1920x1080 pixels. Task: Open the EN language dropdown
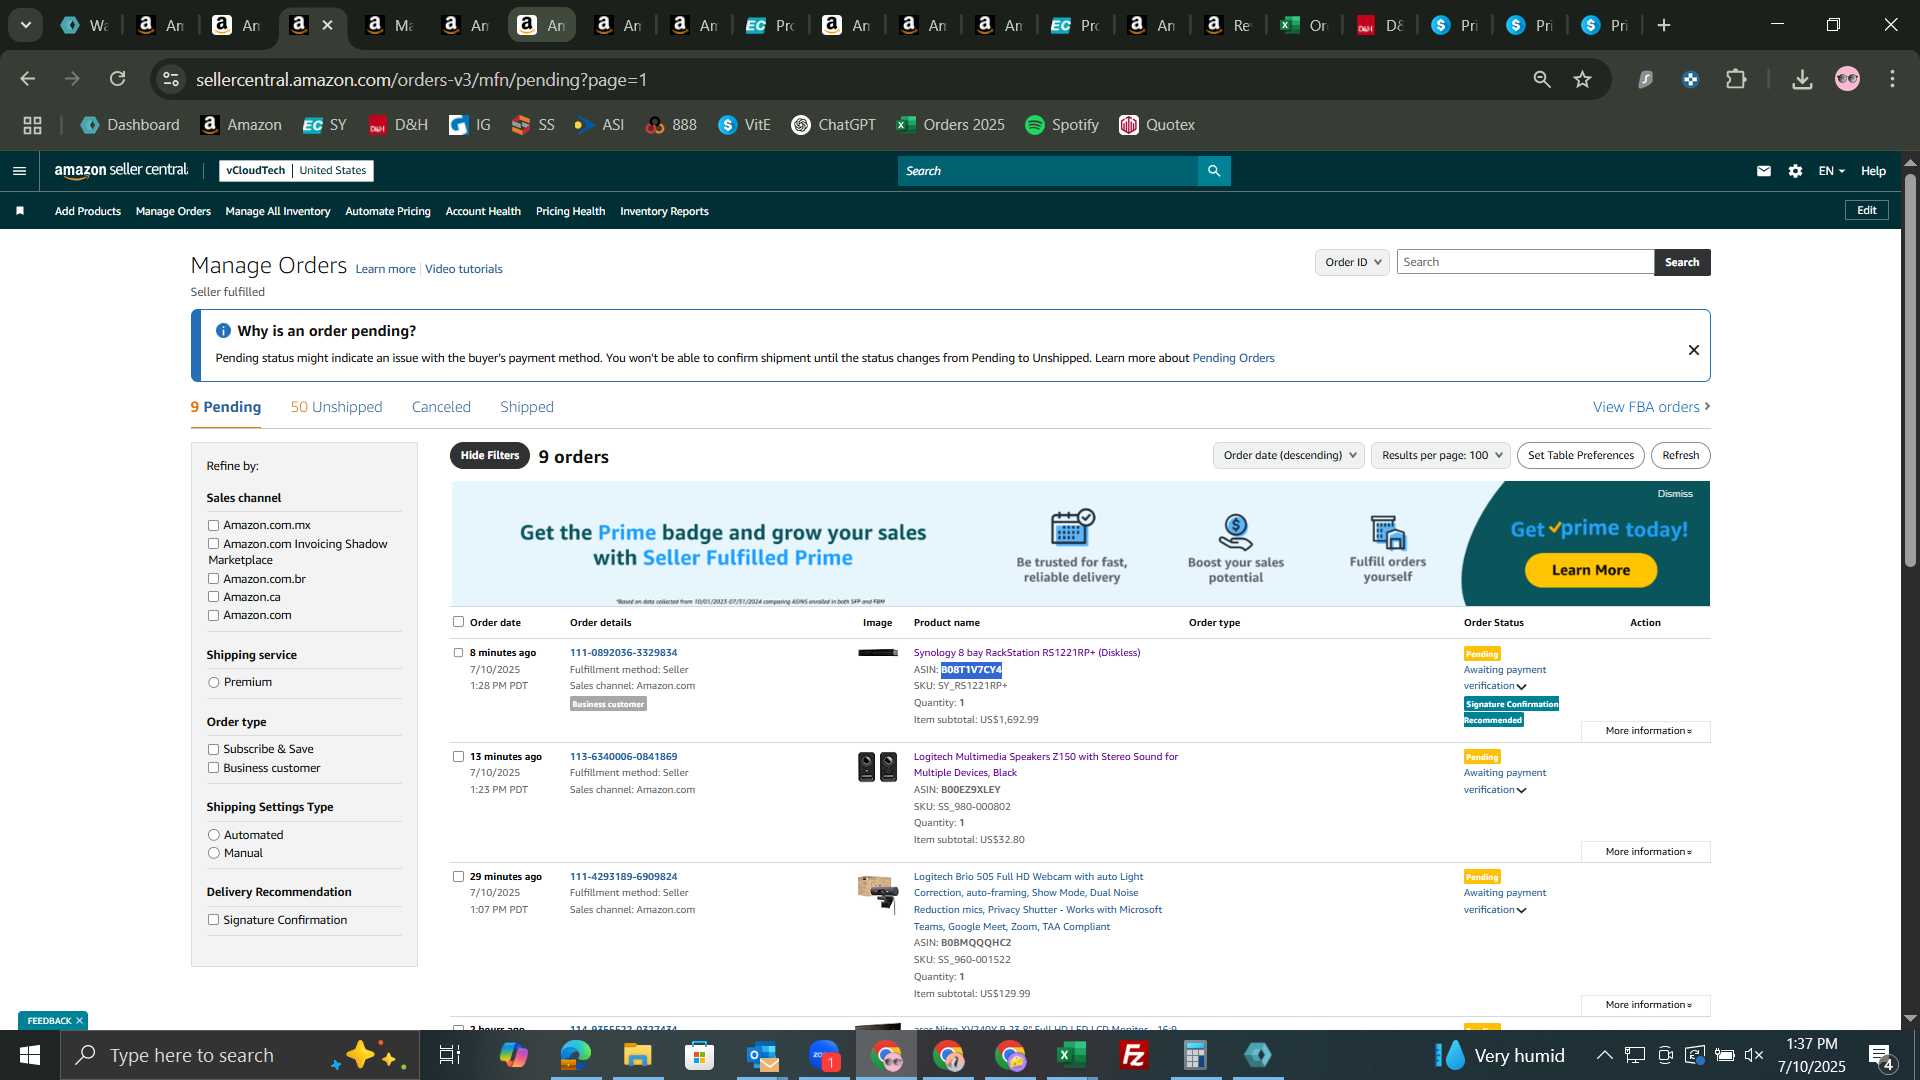point(1831,171)
